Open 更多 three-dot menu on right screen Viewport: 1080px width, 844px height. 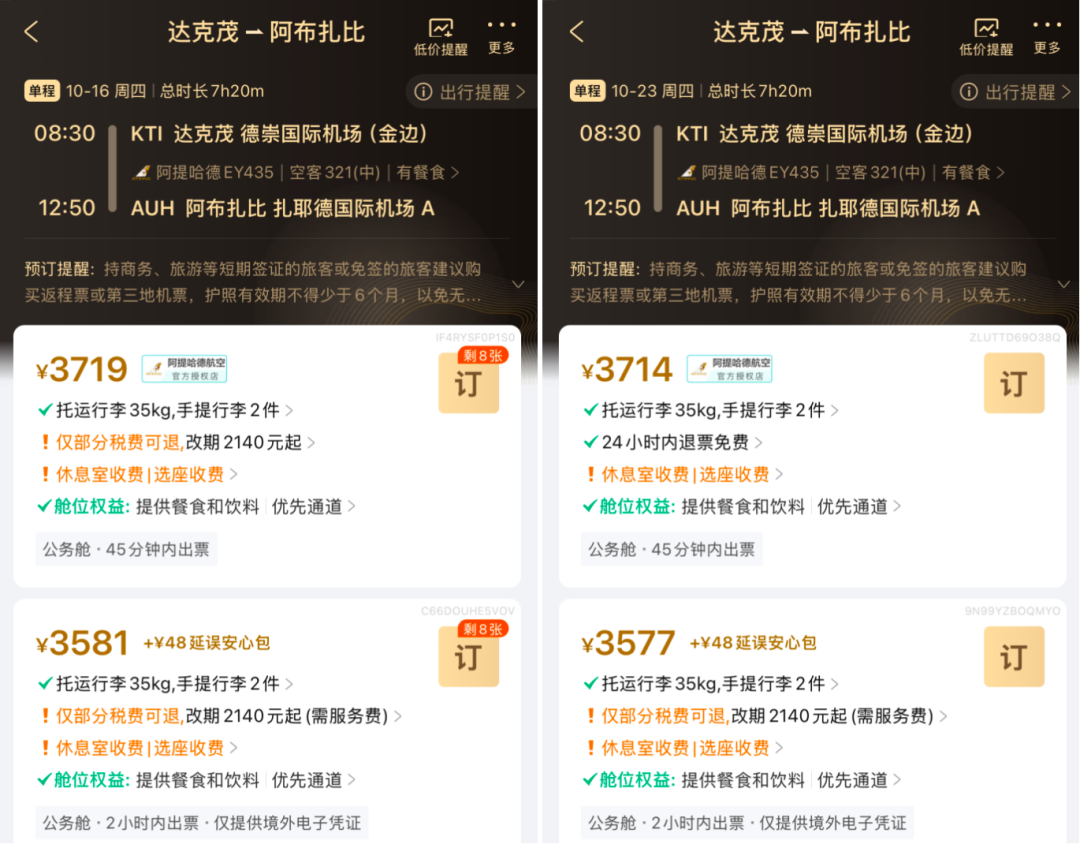coord(1047,37)
